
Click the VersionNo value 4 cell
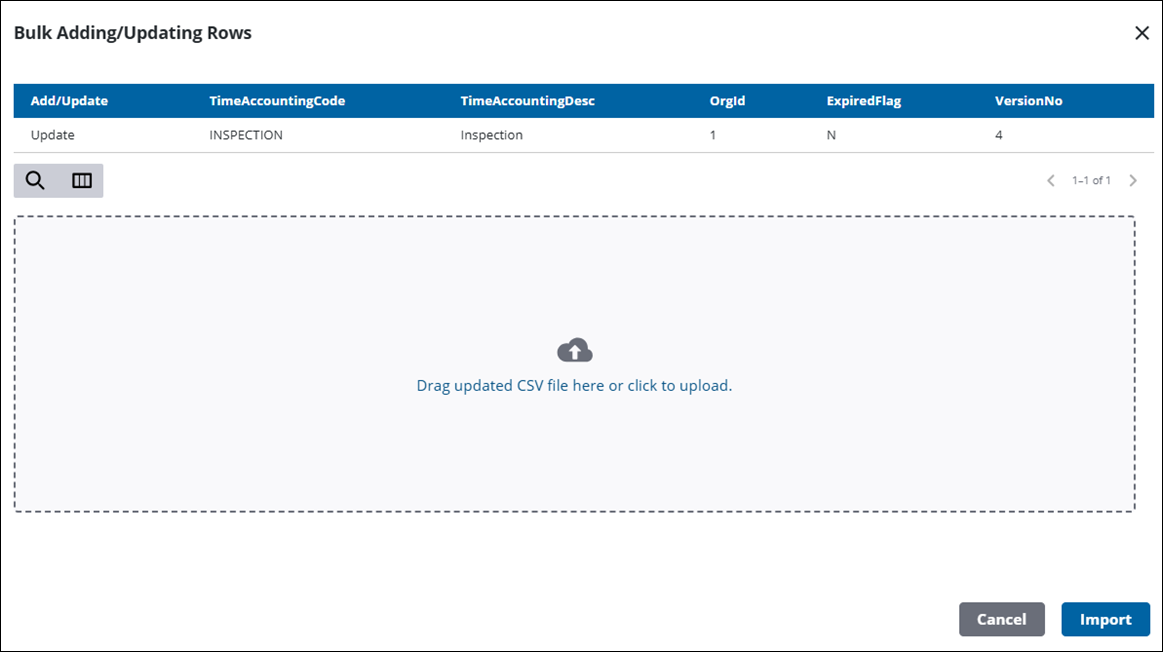(999, 135)
